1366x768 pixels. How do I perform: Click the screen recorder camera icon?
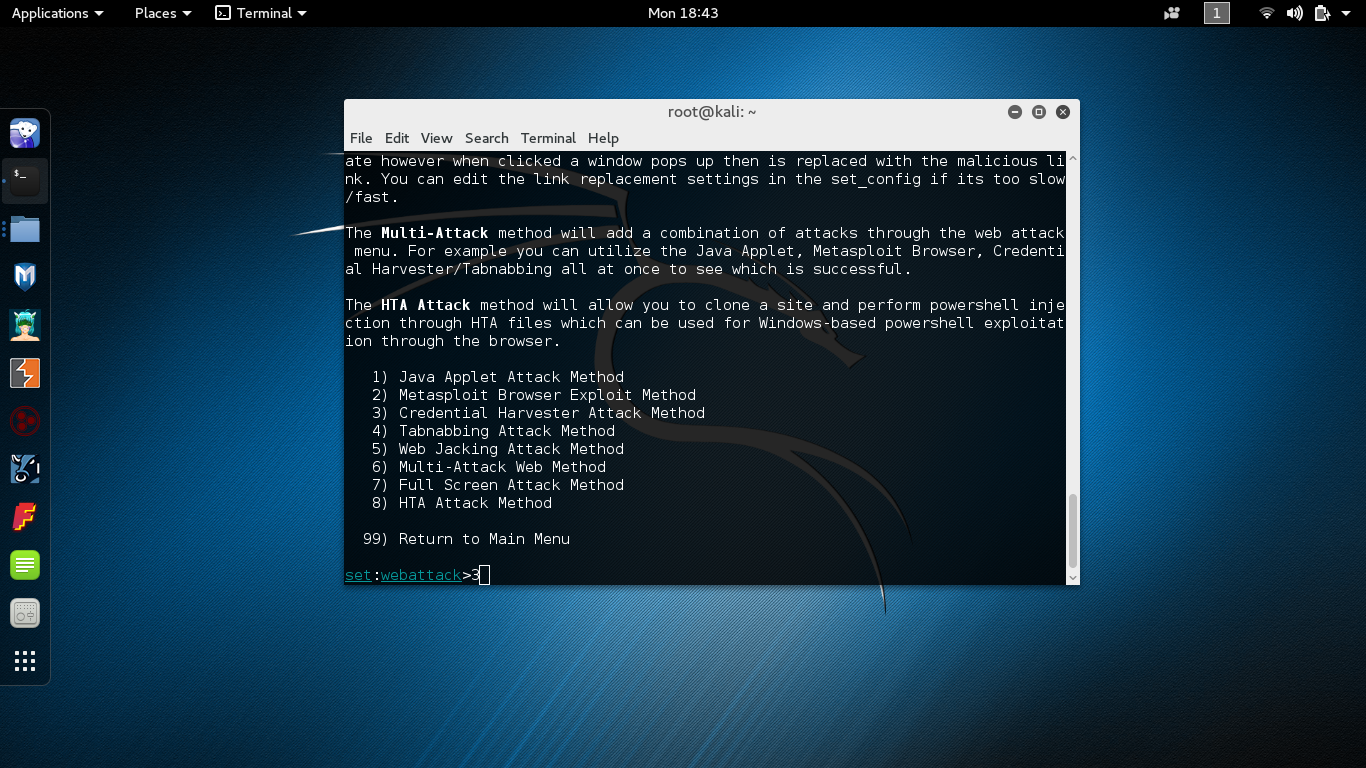pyautogui.click(x=1172, y=13)
